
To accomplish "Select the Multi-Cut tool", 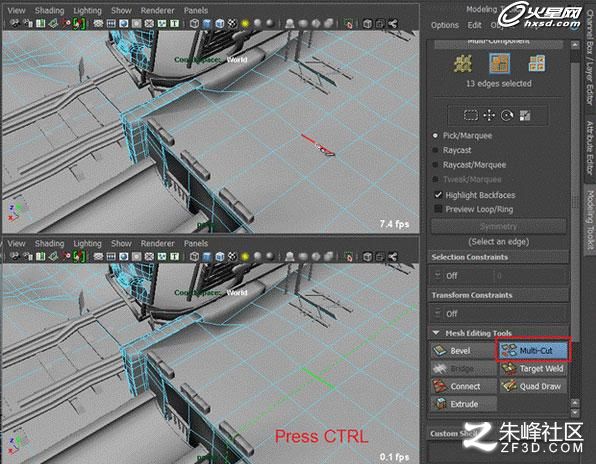I will pyautogui.click(x=534, y=350).
